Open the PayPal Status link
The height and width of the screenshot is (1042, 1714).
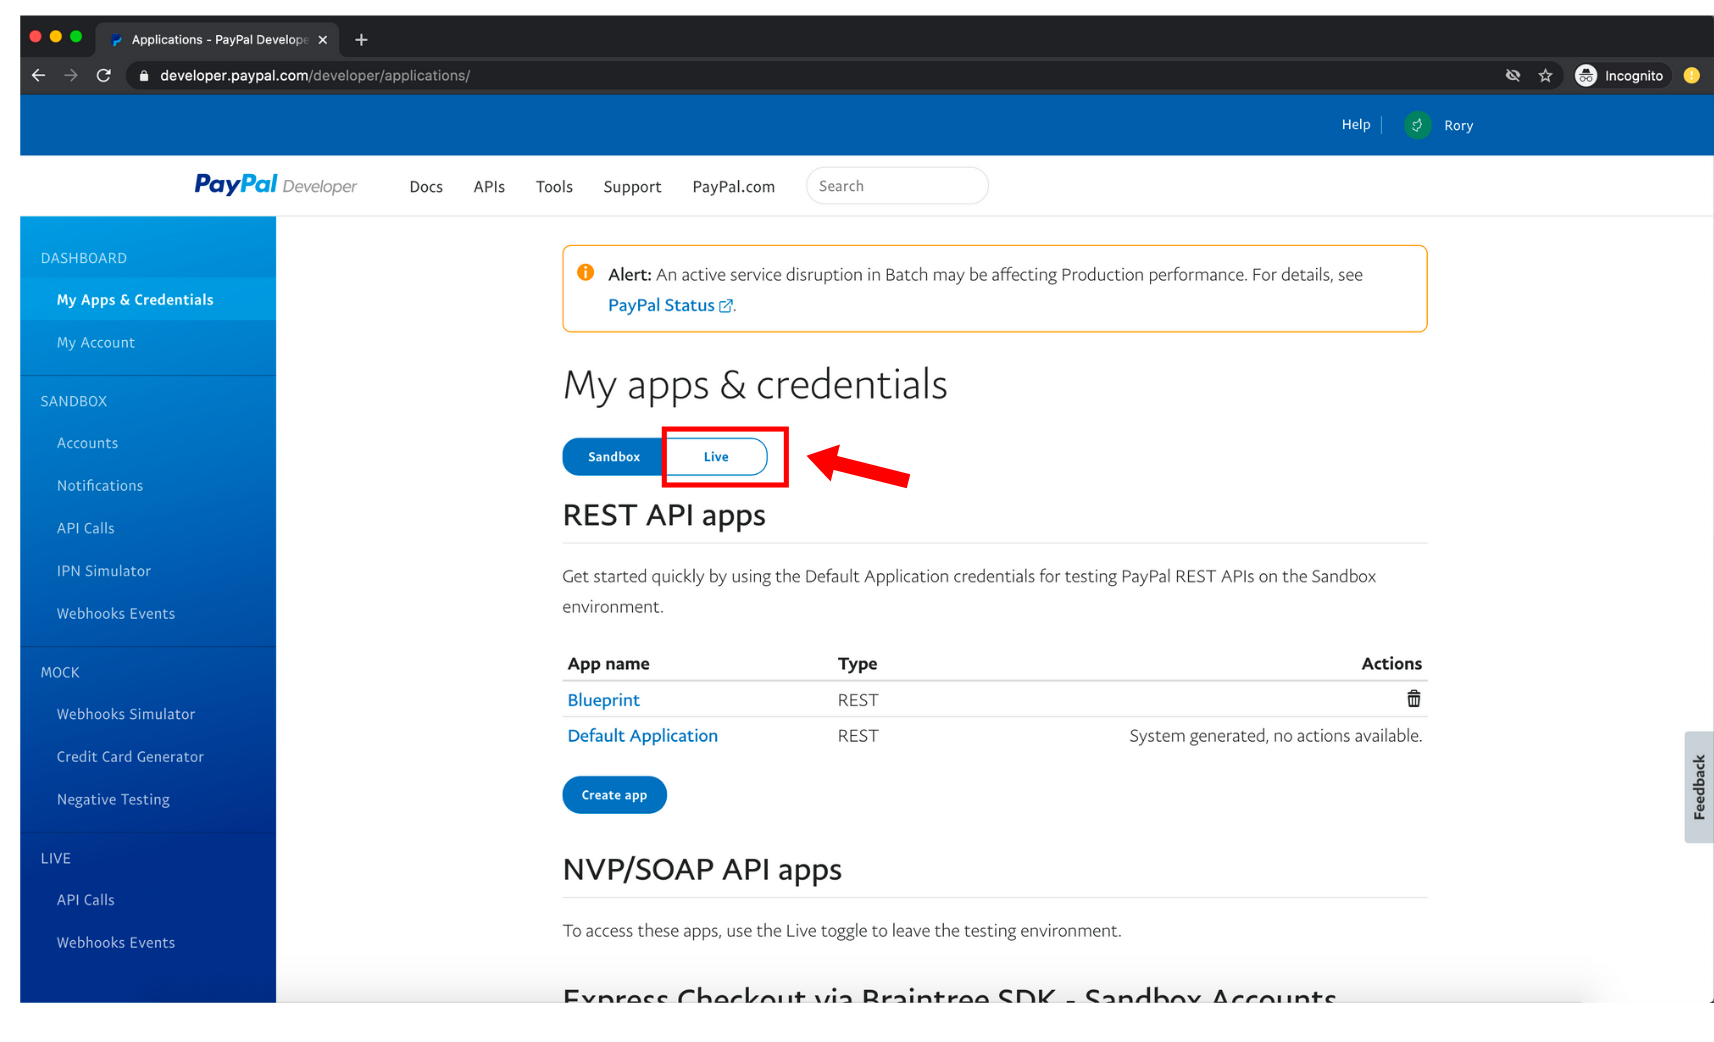click(670, 305)
